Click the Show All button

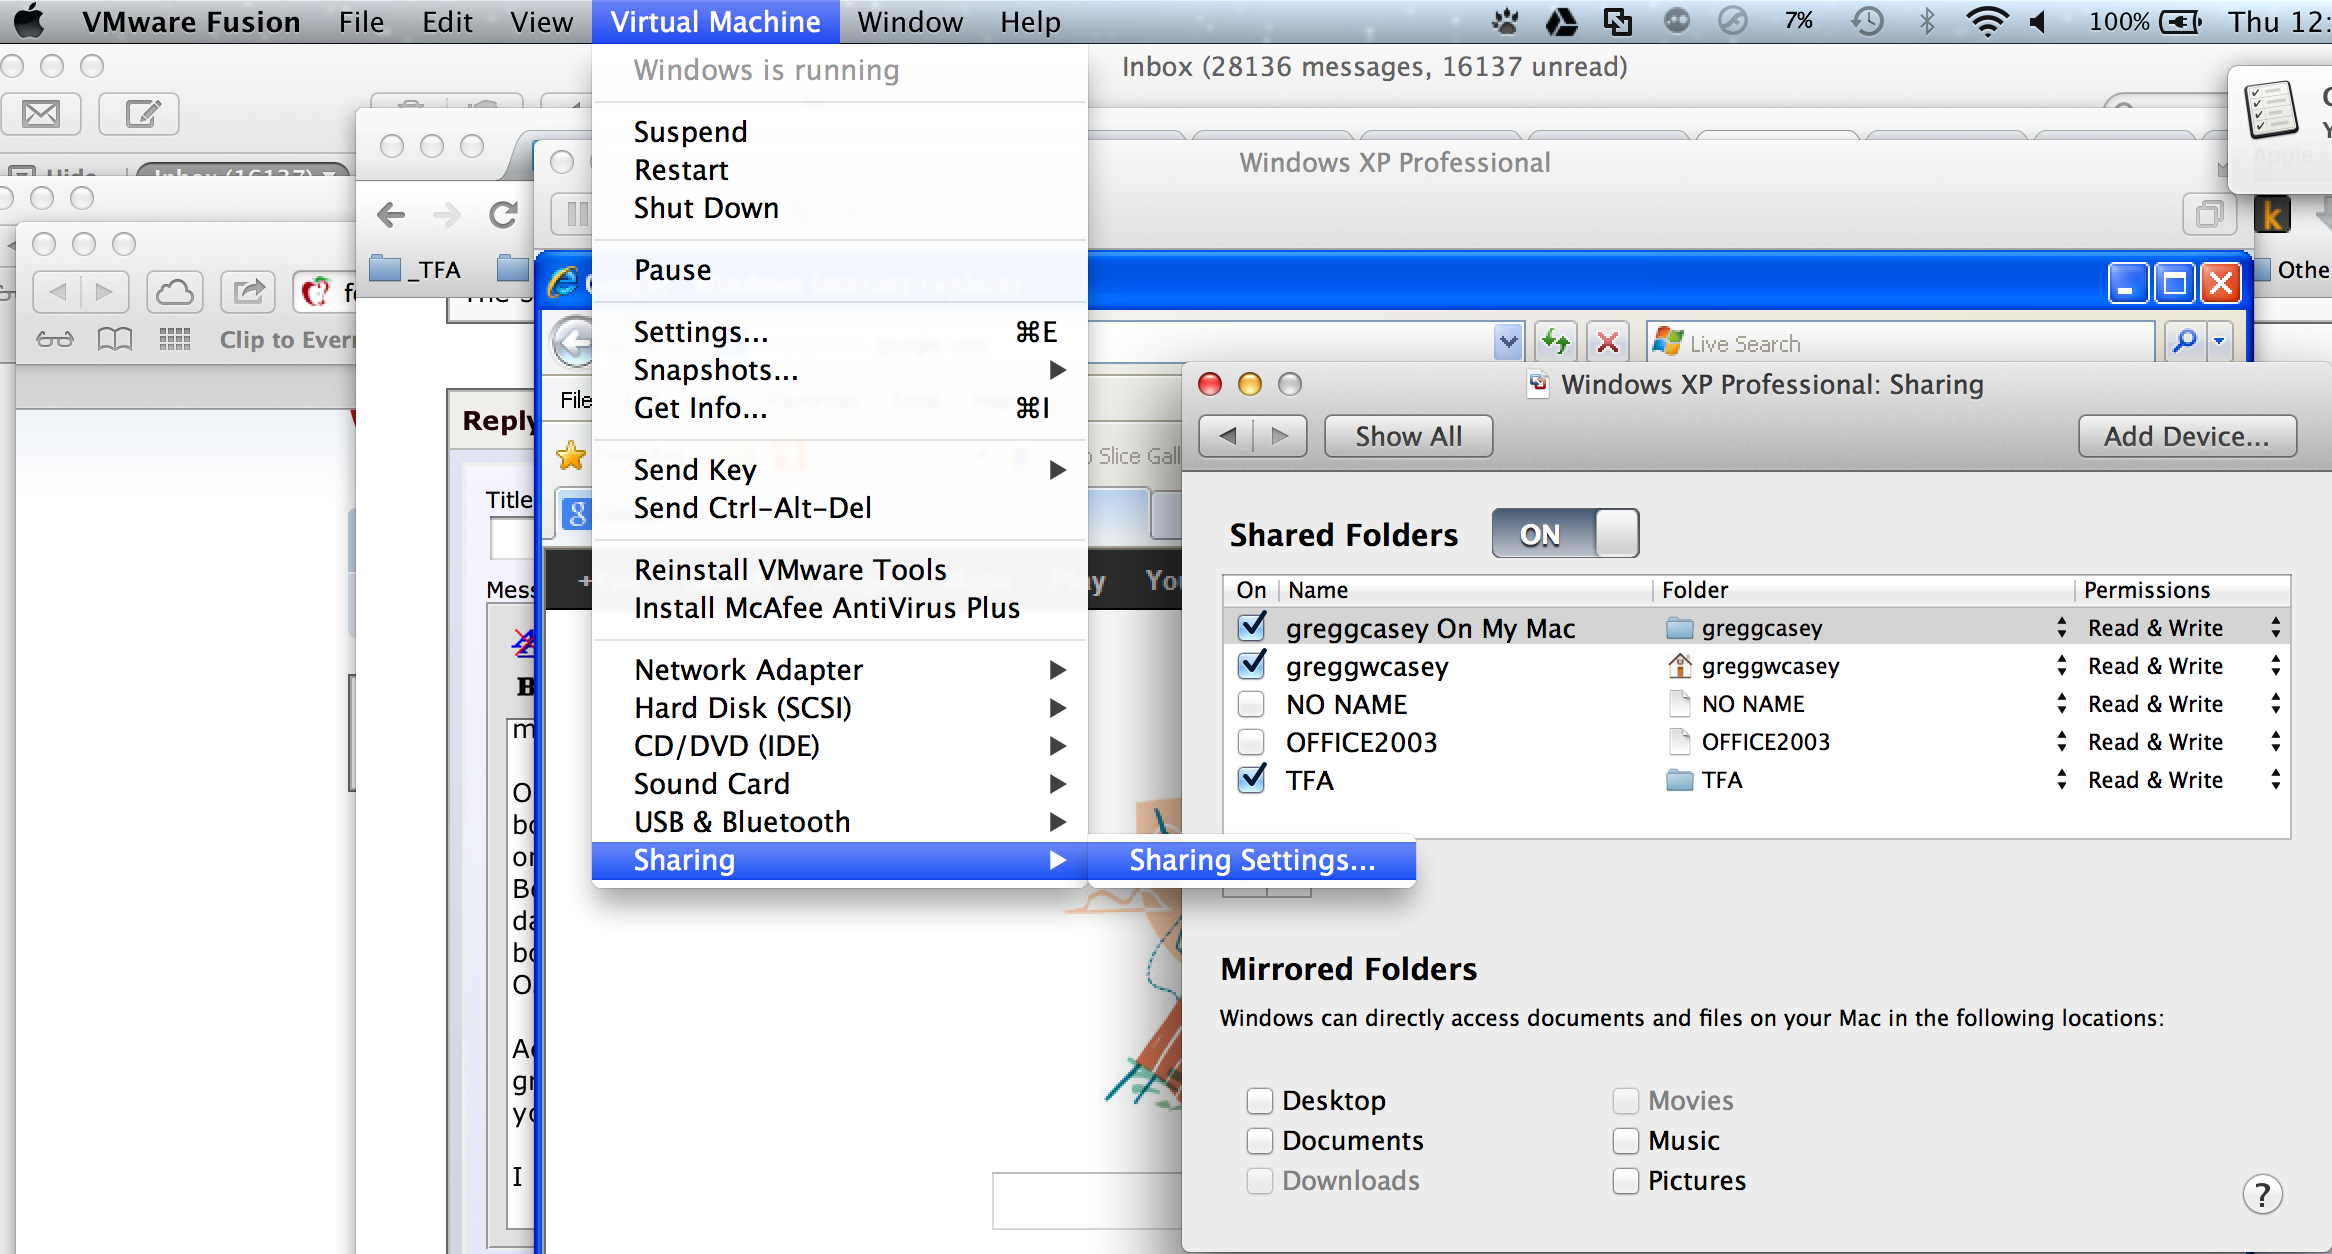[x=1408, y=436]
